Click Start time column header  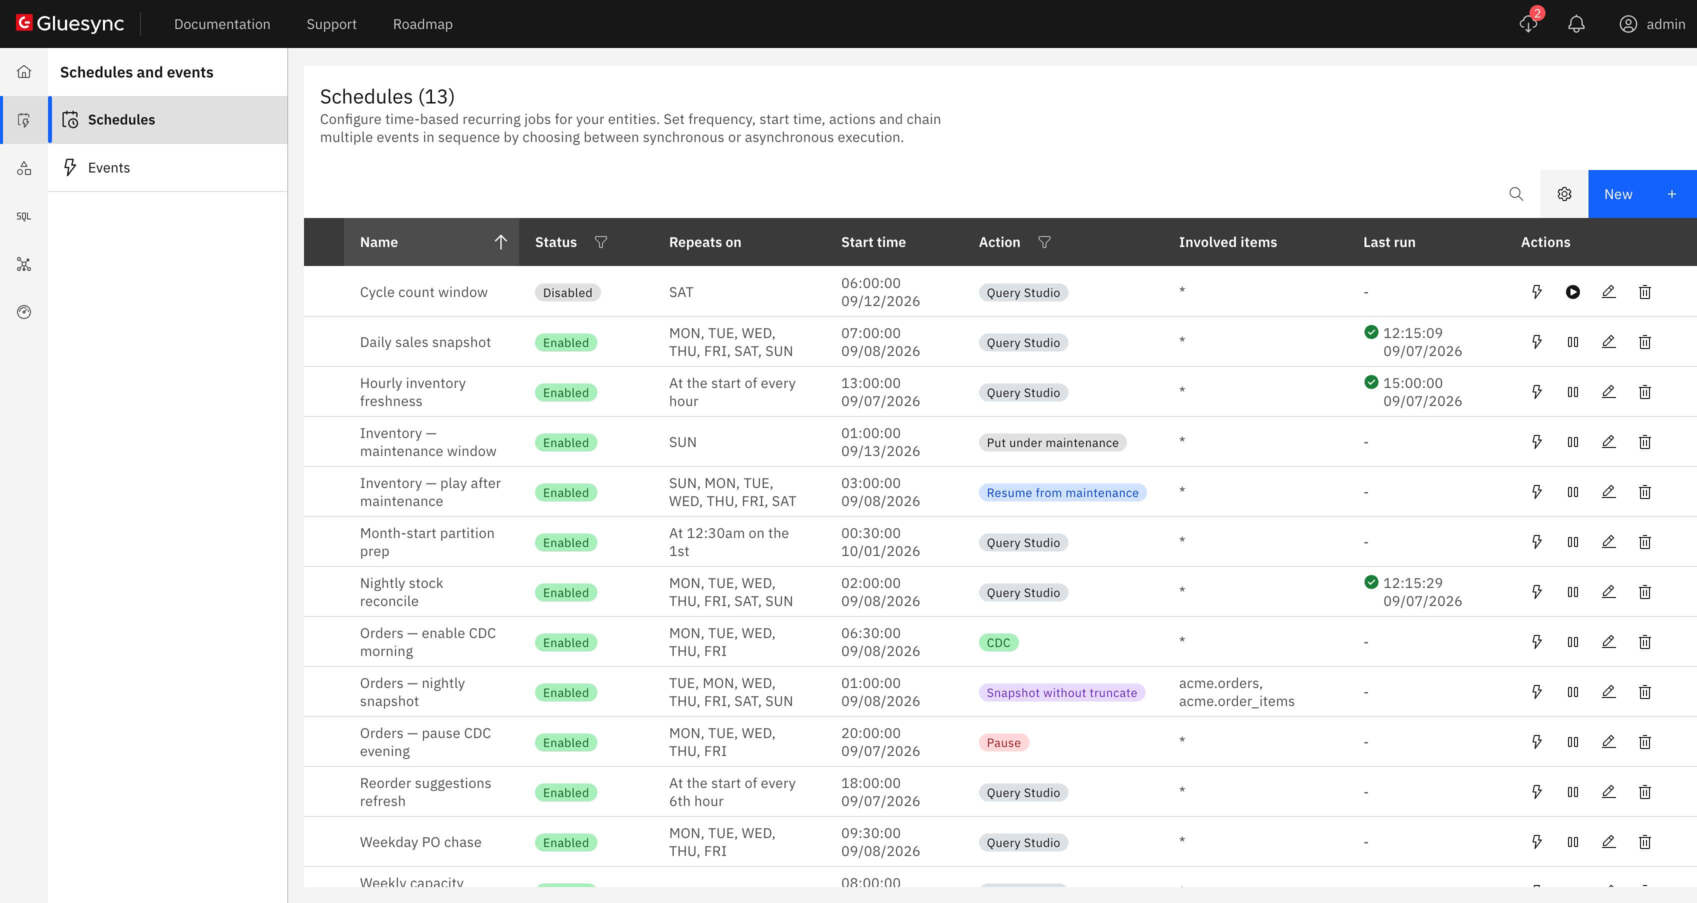873,242
